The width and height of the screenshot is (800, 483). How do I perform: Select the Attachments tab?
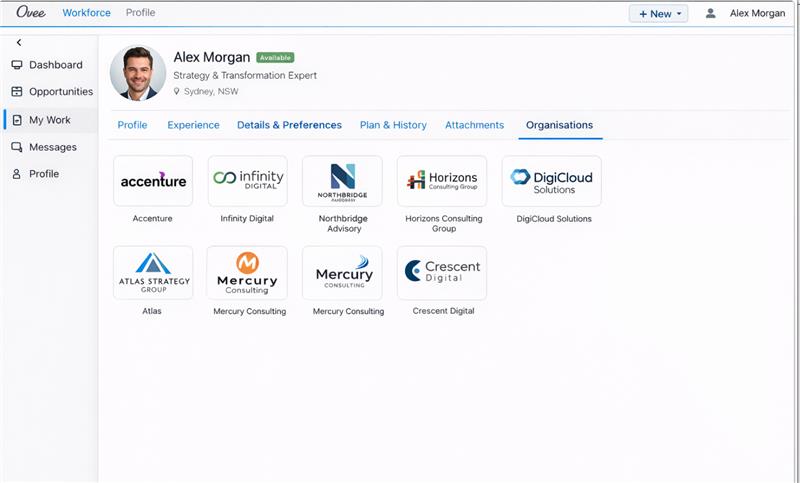tap(474, 125)
